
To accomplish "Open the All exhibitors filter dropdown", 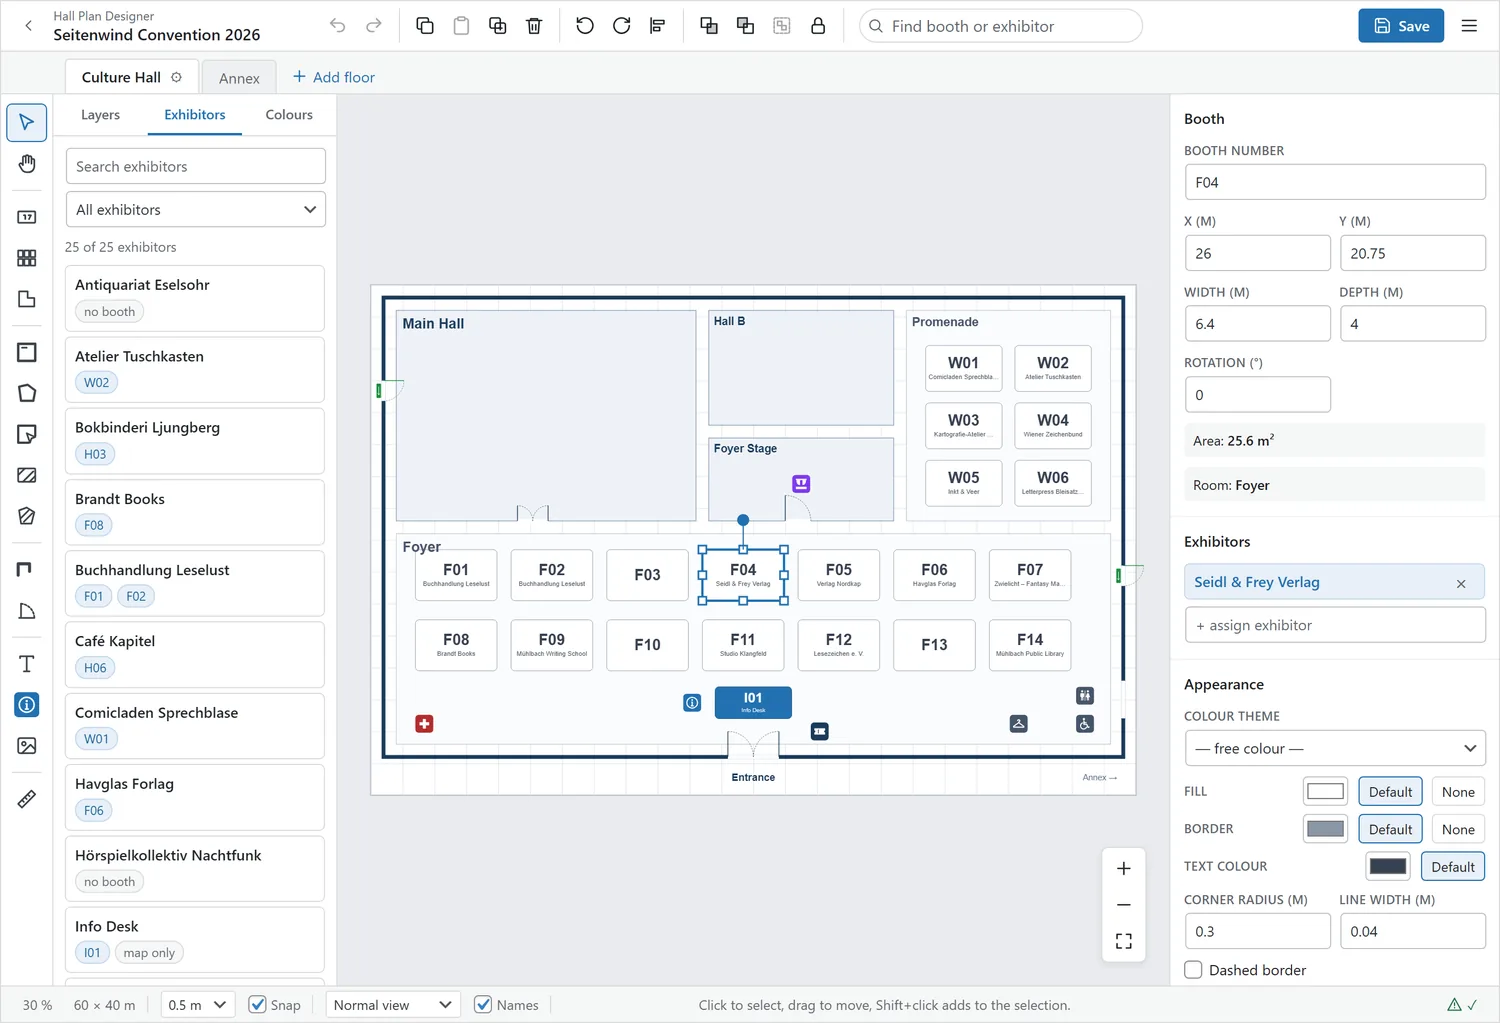I will [x=195, y=210].
